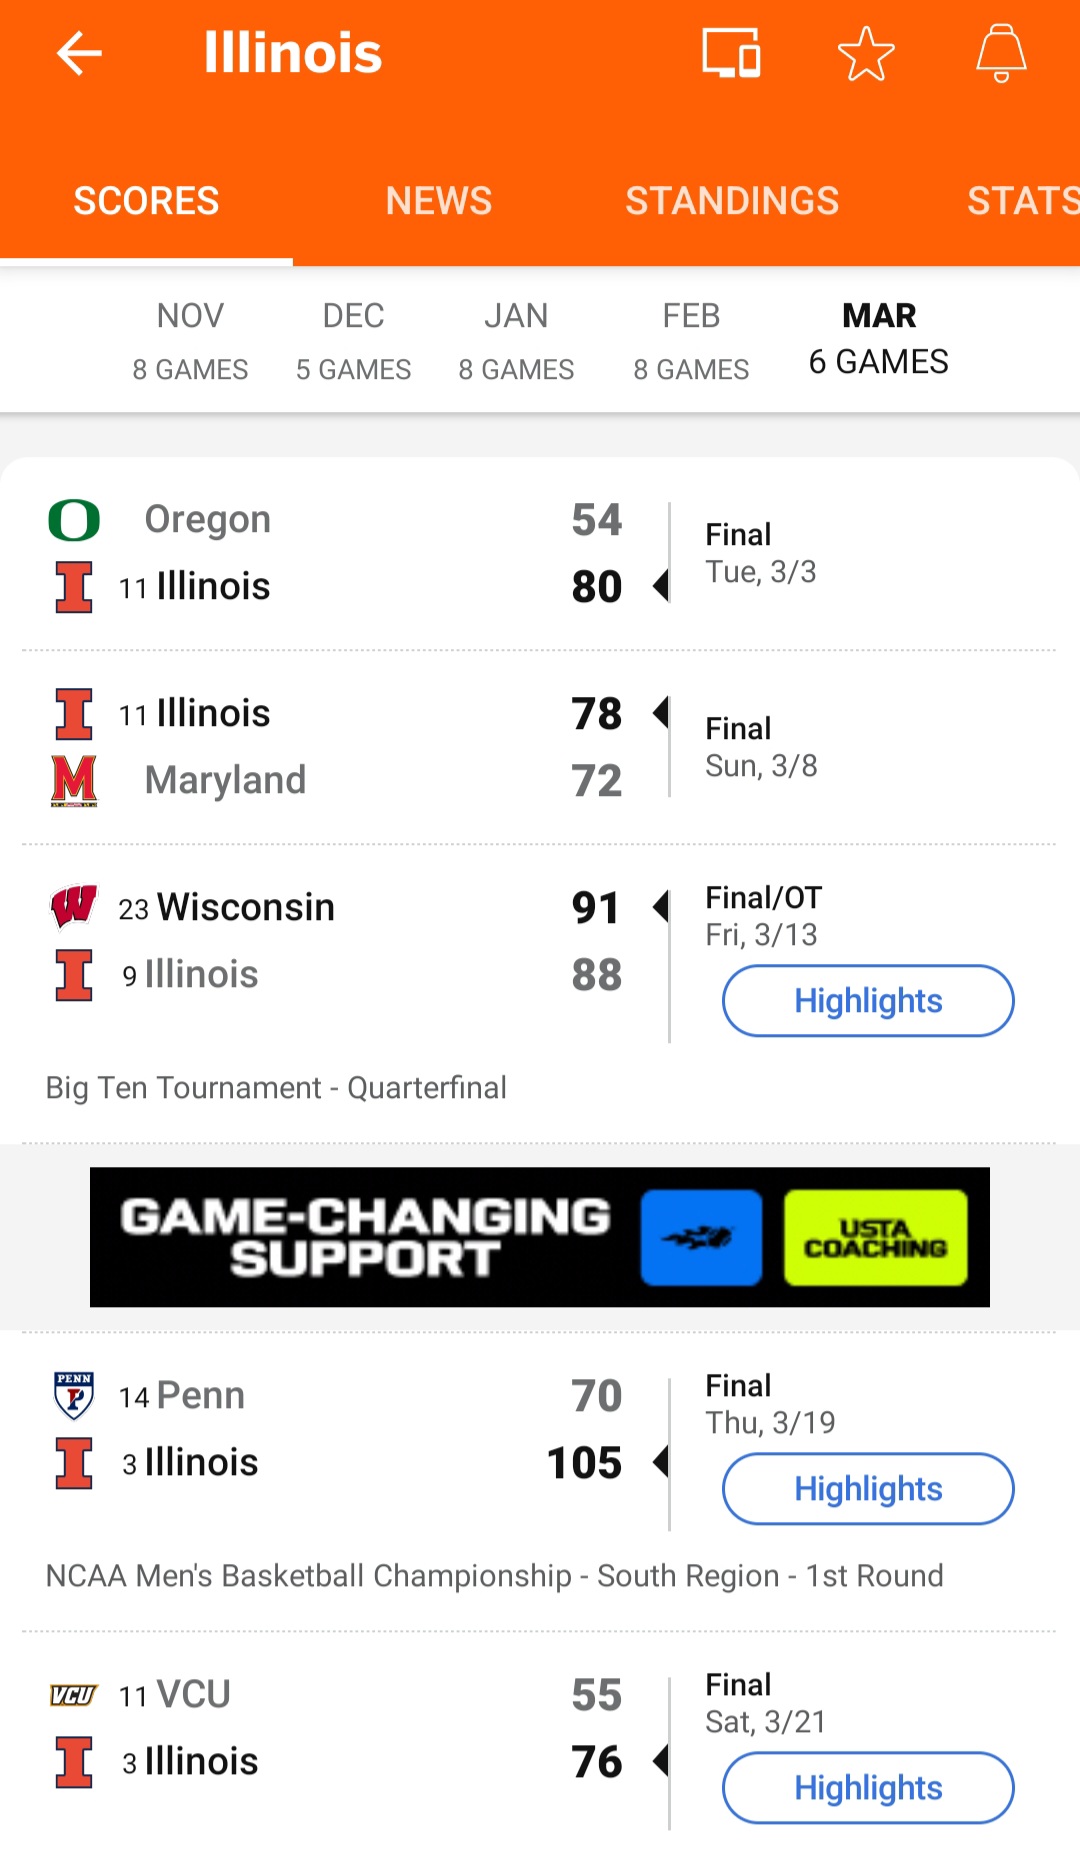
Task: Select the NOV 8 games month
Action: [x=190, y=341]
